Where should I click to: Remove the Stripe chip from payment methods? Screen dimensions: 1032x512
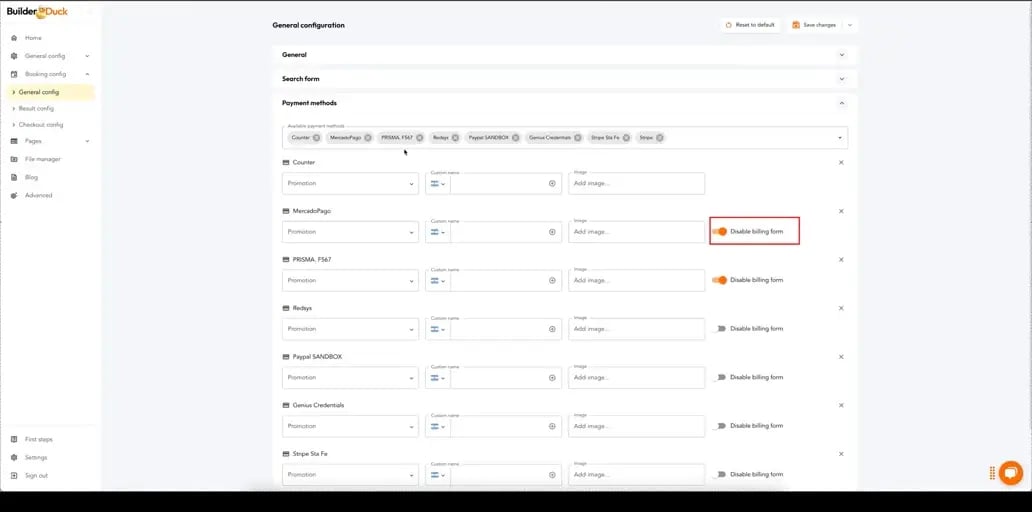pyautogui.click(x=659, y=138)
